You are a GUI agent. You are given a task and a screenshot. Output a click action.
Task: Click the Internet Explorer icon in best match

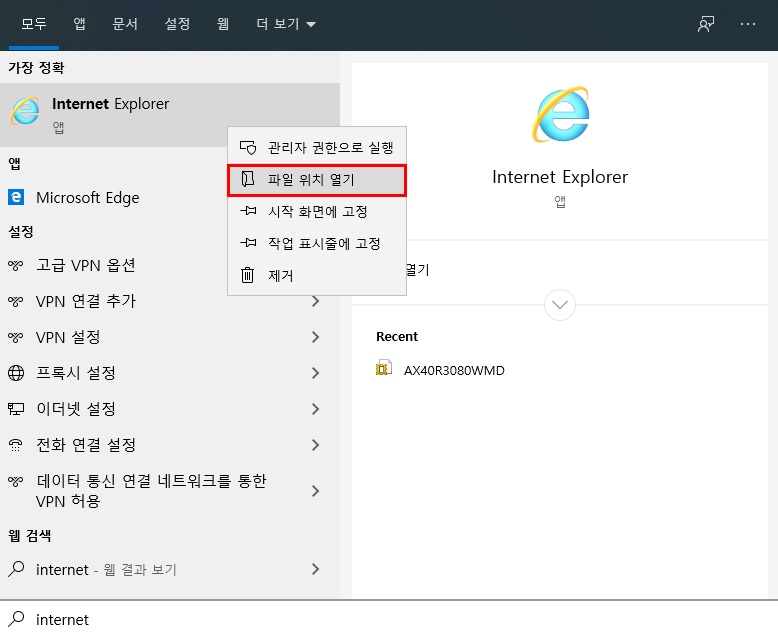pos(24,111)
